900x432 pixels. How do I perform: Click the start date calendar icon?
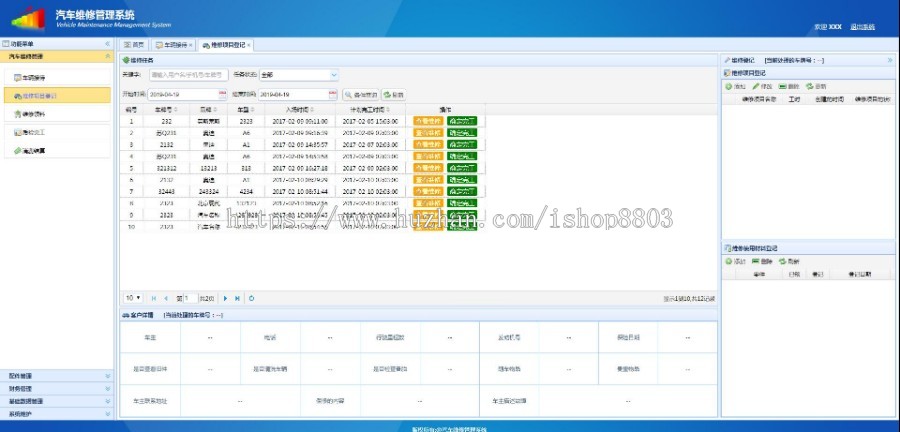point(223,94)
